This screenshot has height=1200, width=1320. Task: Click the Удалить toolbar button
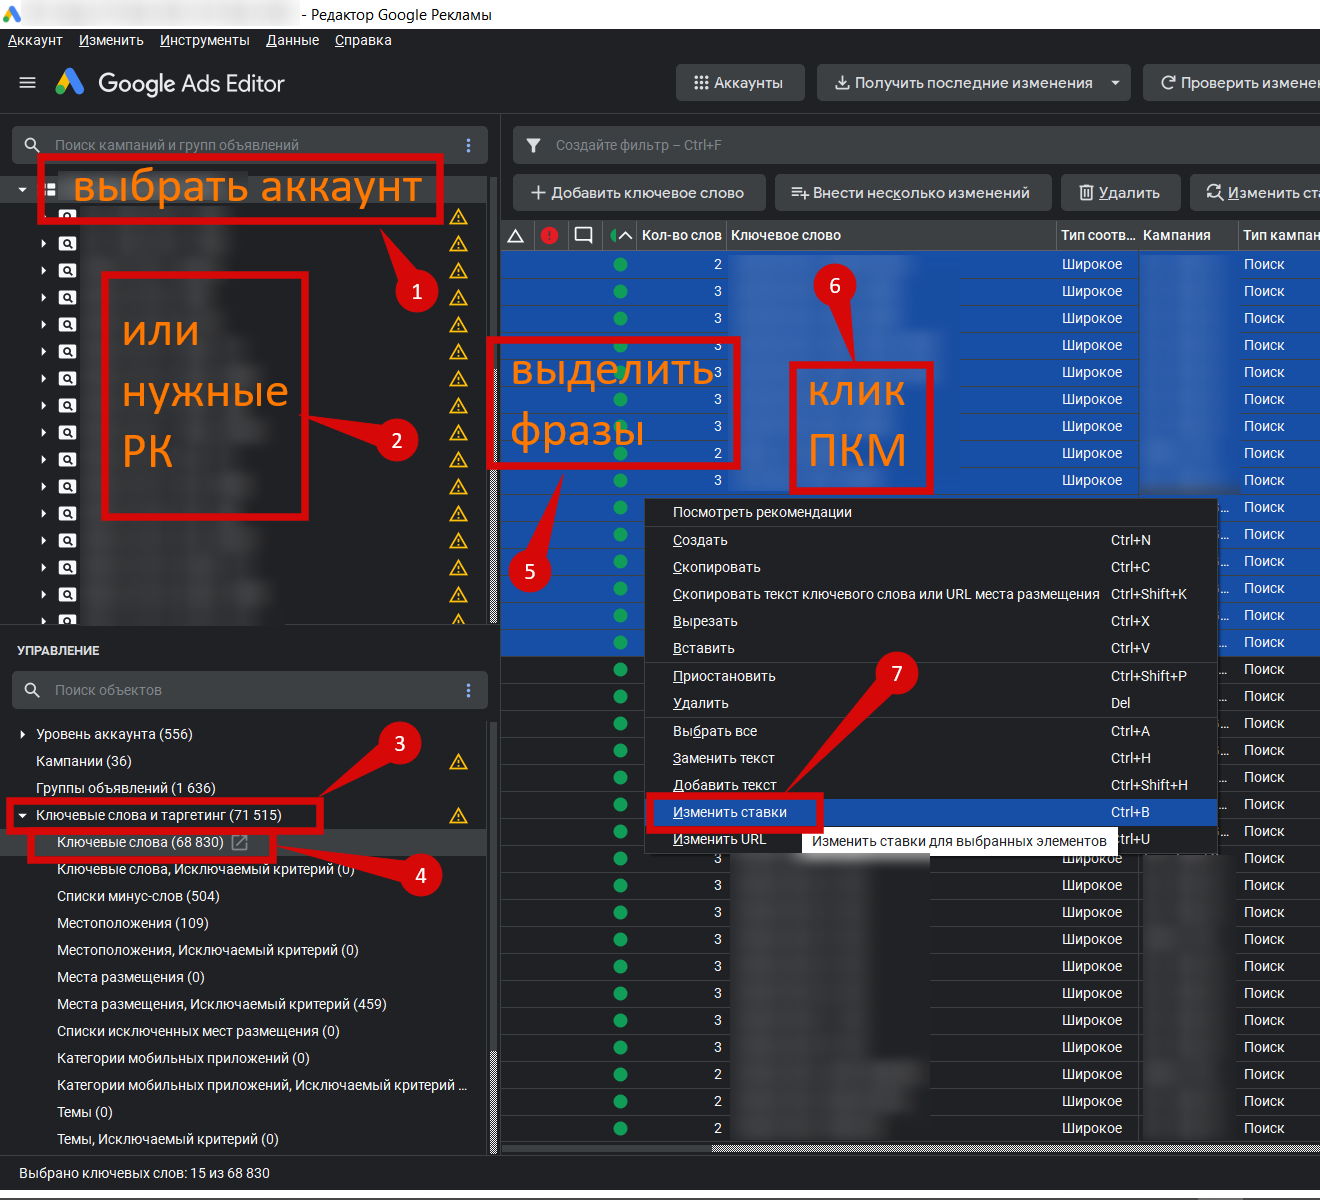1120,193
